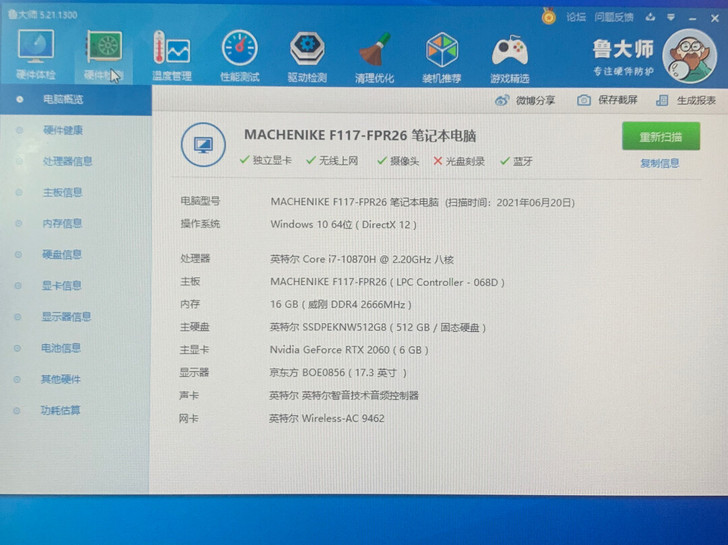Select the 驱动检测 driver detection icon
728x545 pixels.
pos(307,50)
